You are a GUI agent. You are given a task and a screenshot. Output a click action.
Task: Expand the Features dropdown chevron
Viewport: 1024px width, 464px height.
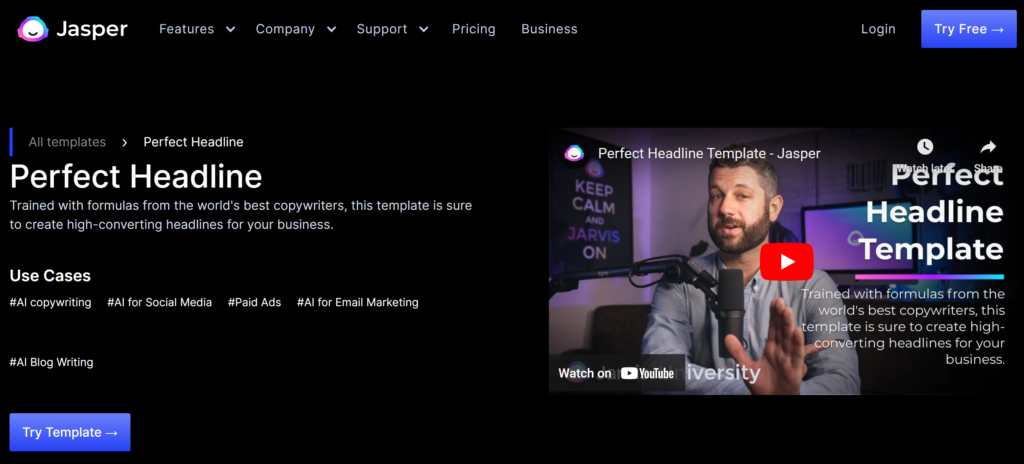pos(230,29)
